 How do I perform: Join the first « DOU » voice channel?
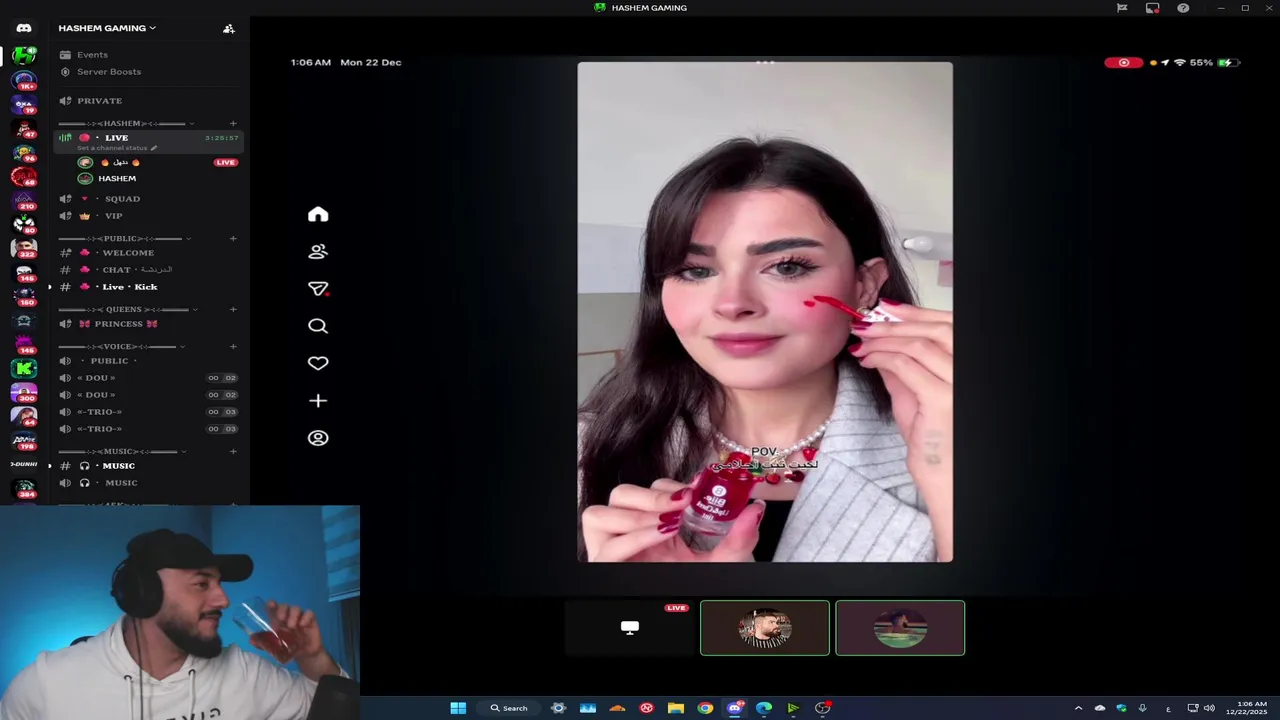coord(148,378)
